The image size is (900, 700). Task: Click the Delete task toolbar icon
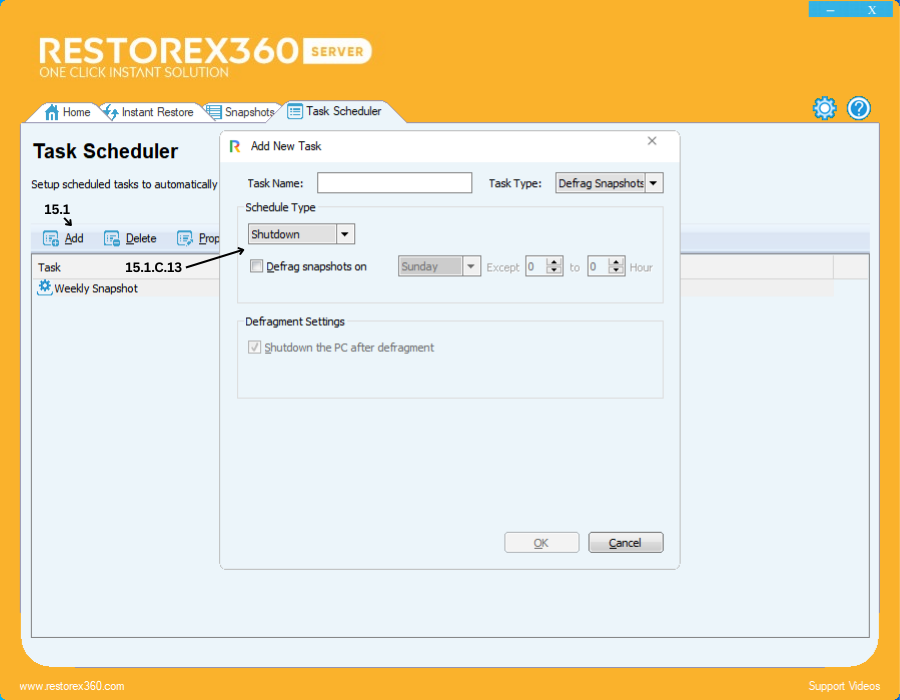[x=112, y=239]
